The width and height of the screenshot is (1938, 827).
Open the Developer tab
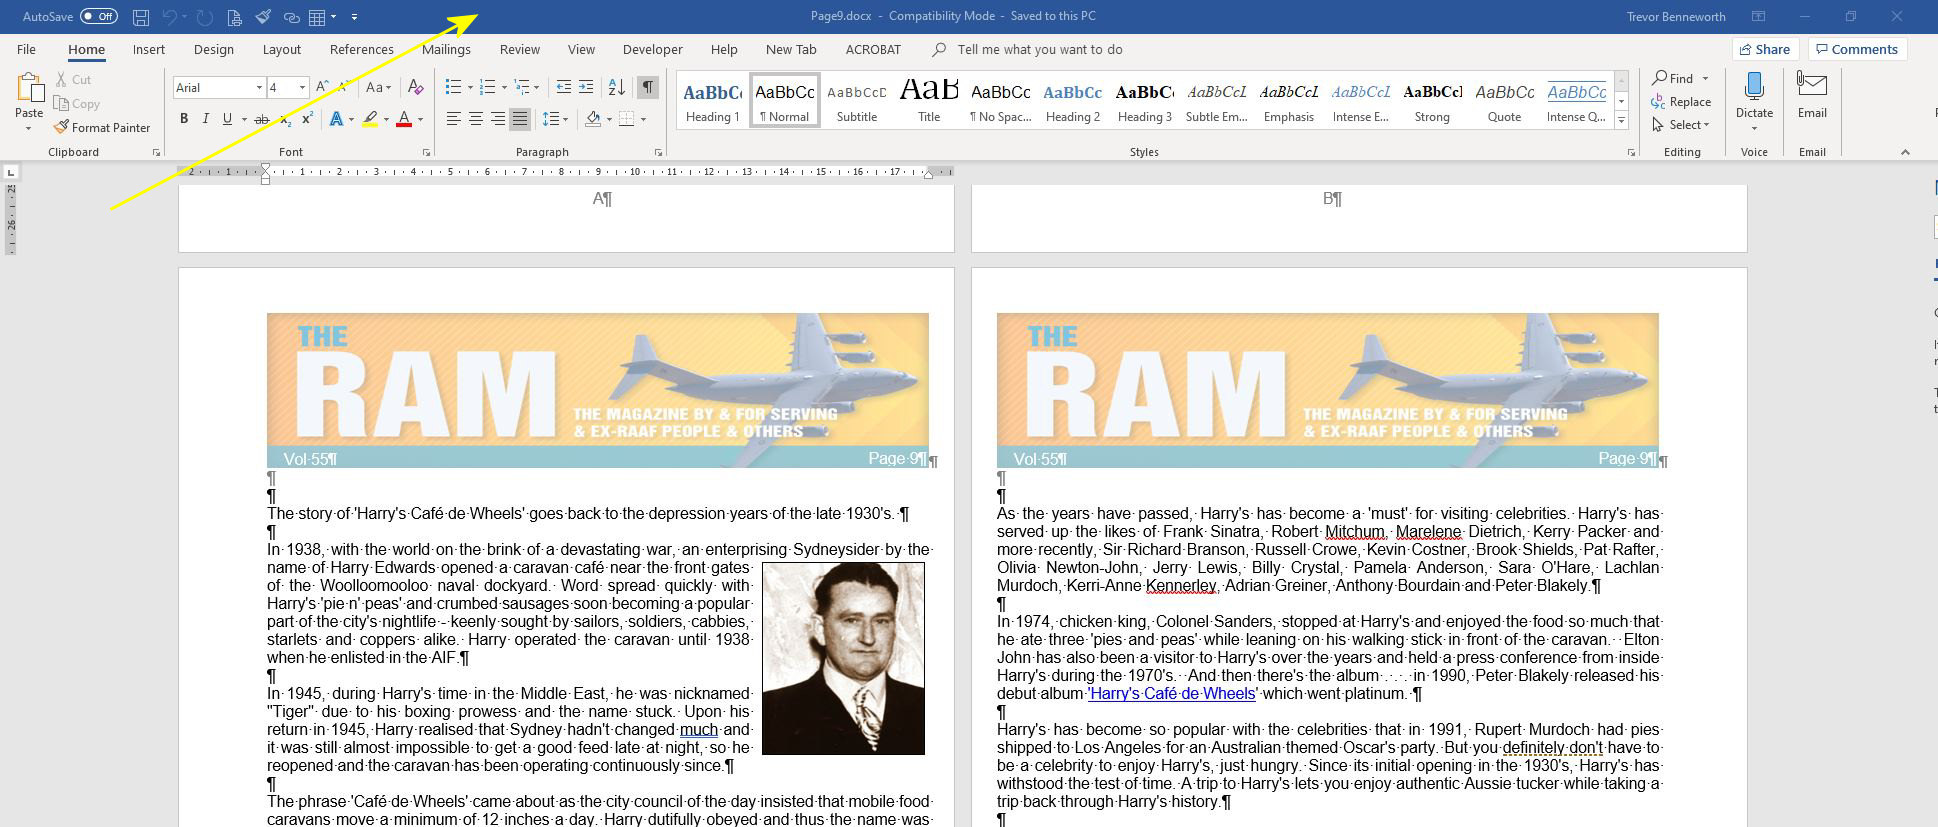point(652,50)
